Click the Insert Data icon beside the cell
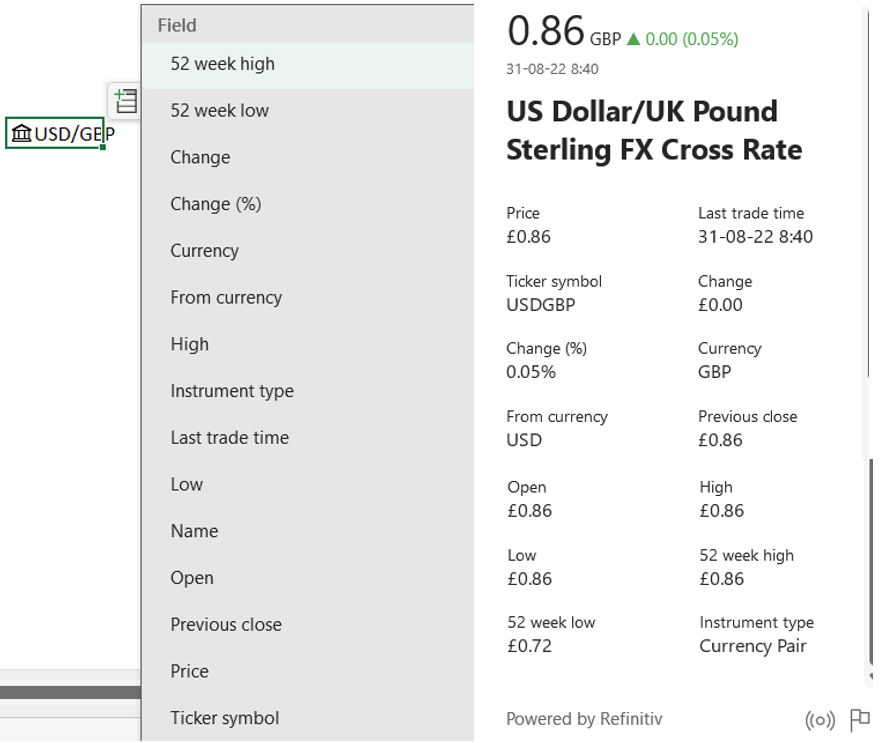 click(124, 101)
